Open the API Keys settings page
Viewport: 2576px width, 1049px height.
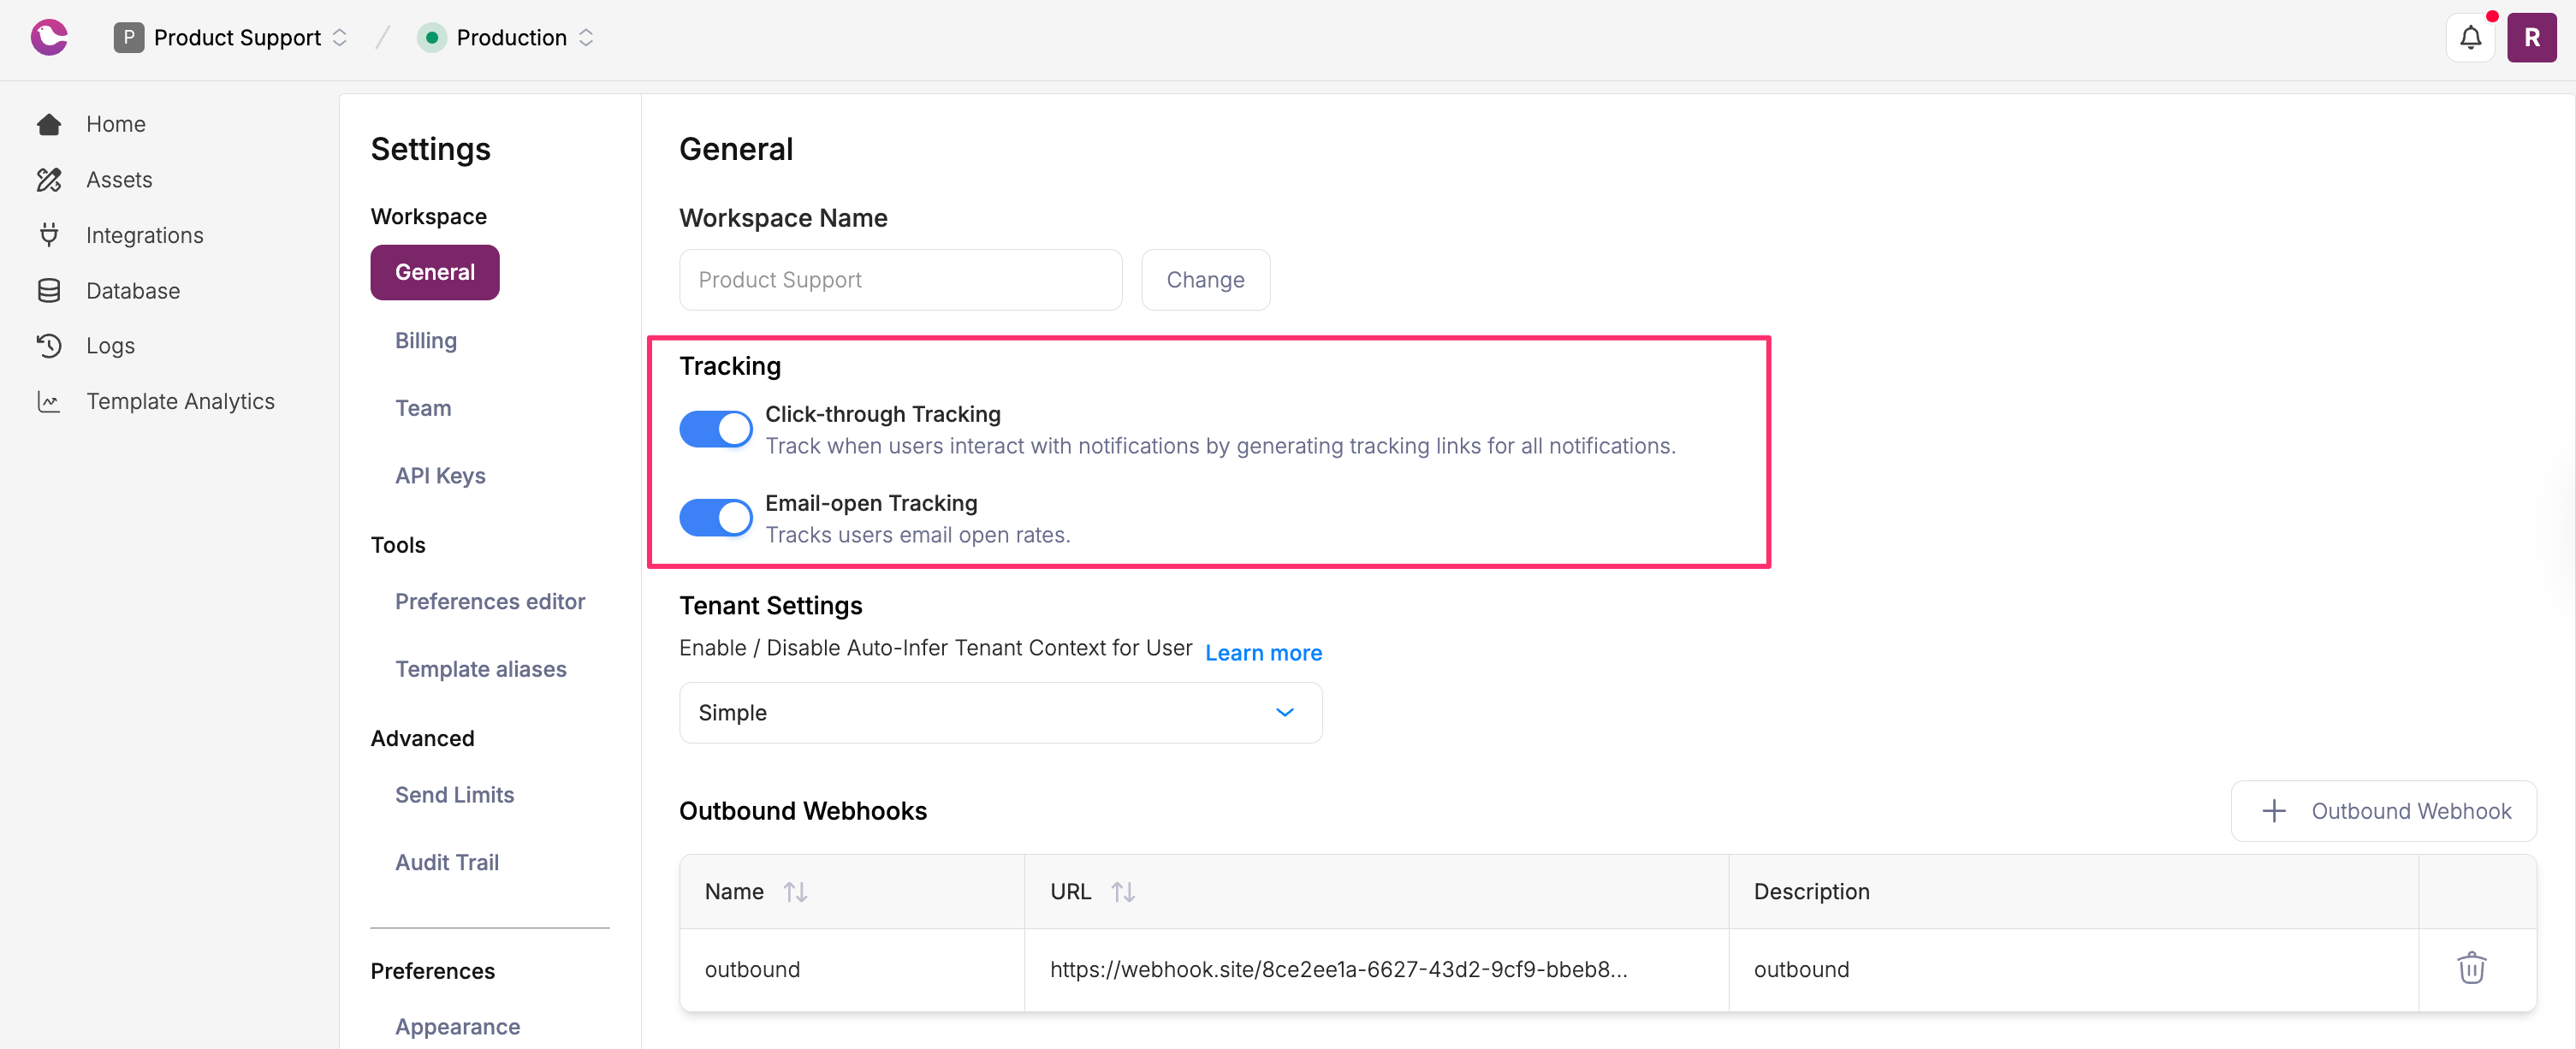440,476
